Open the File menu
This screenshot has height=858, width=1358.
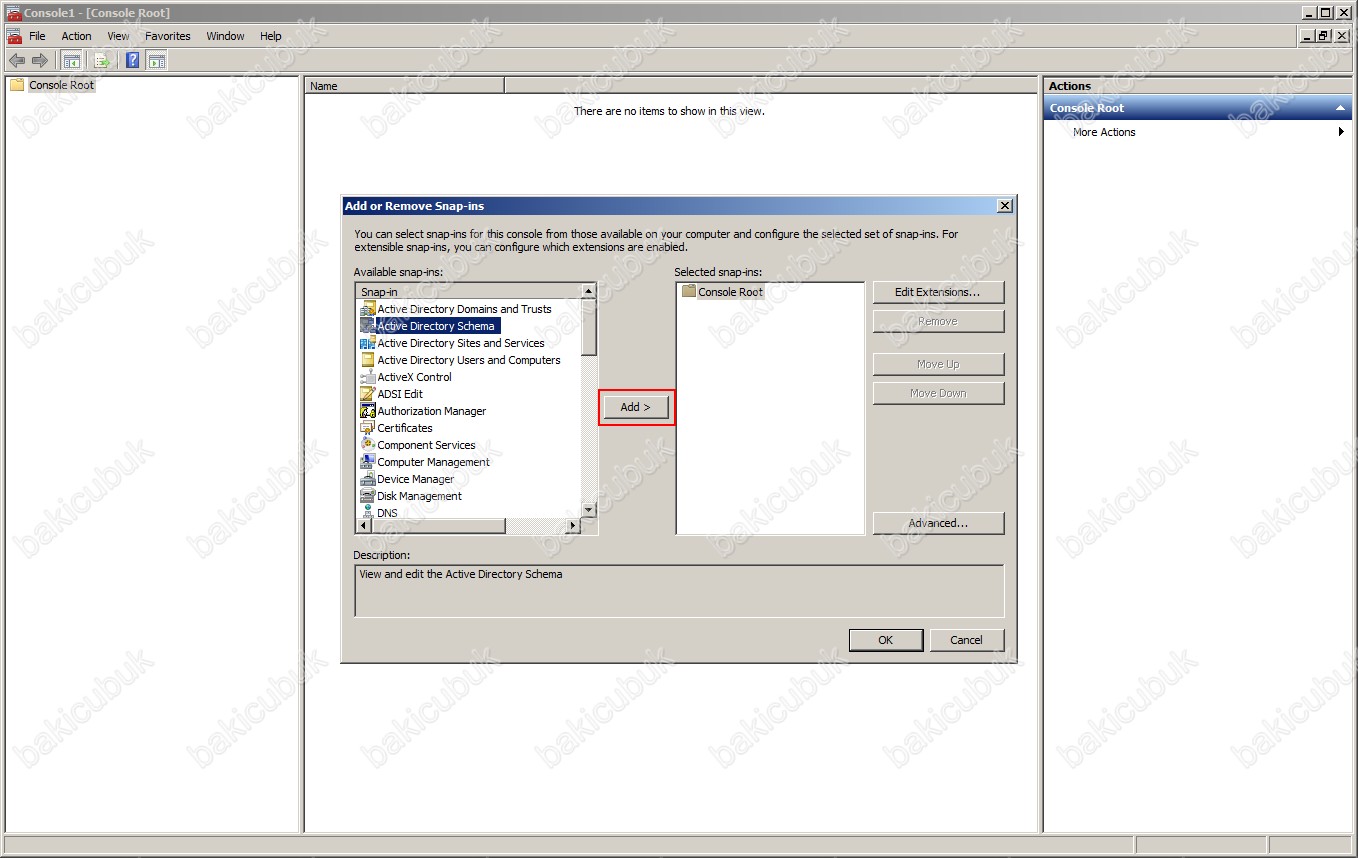(37, 36)
